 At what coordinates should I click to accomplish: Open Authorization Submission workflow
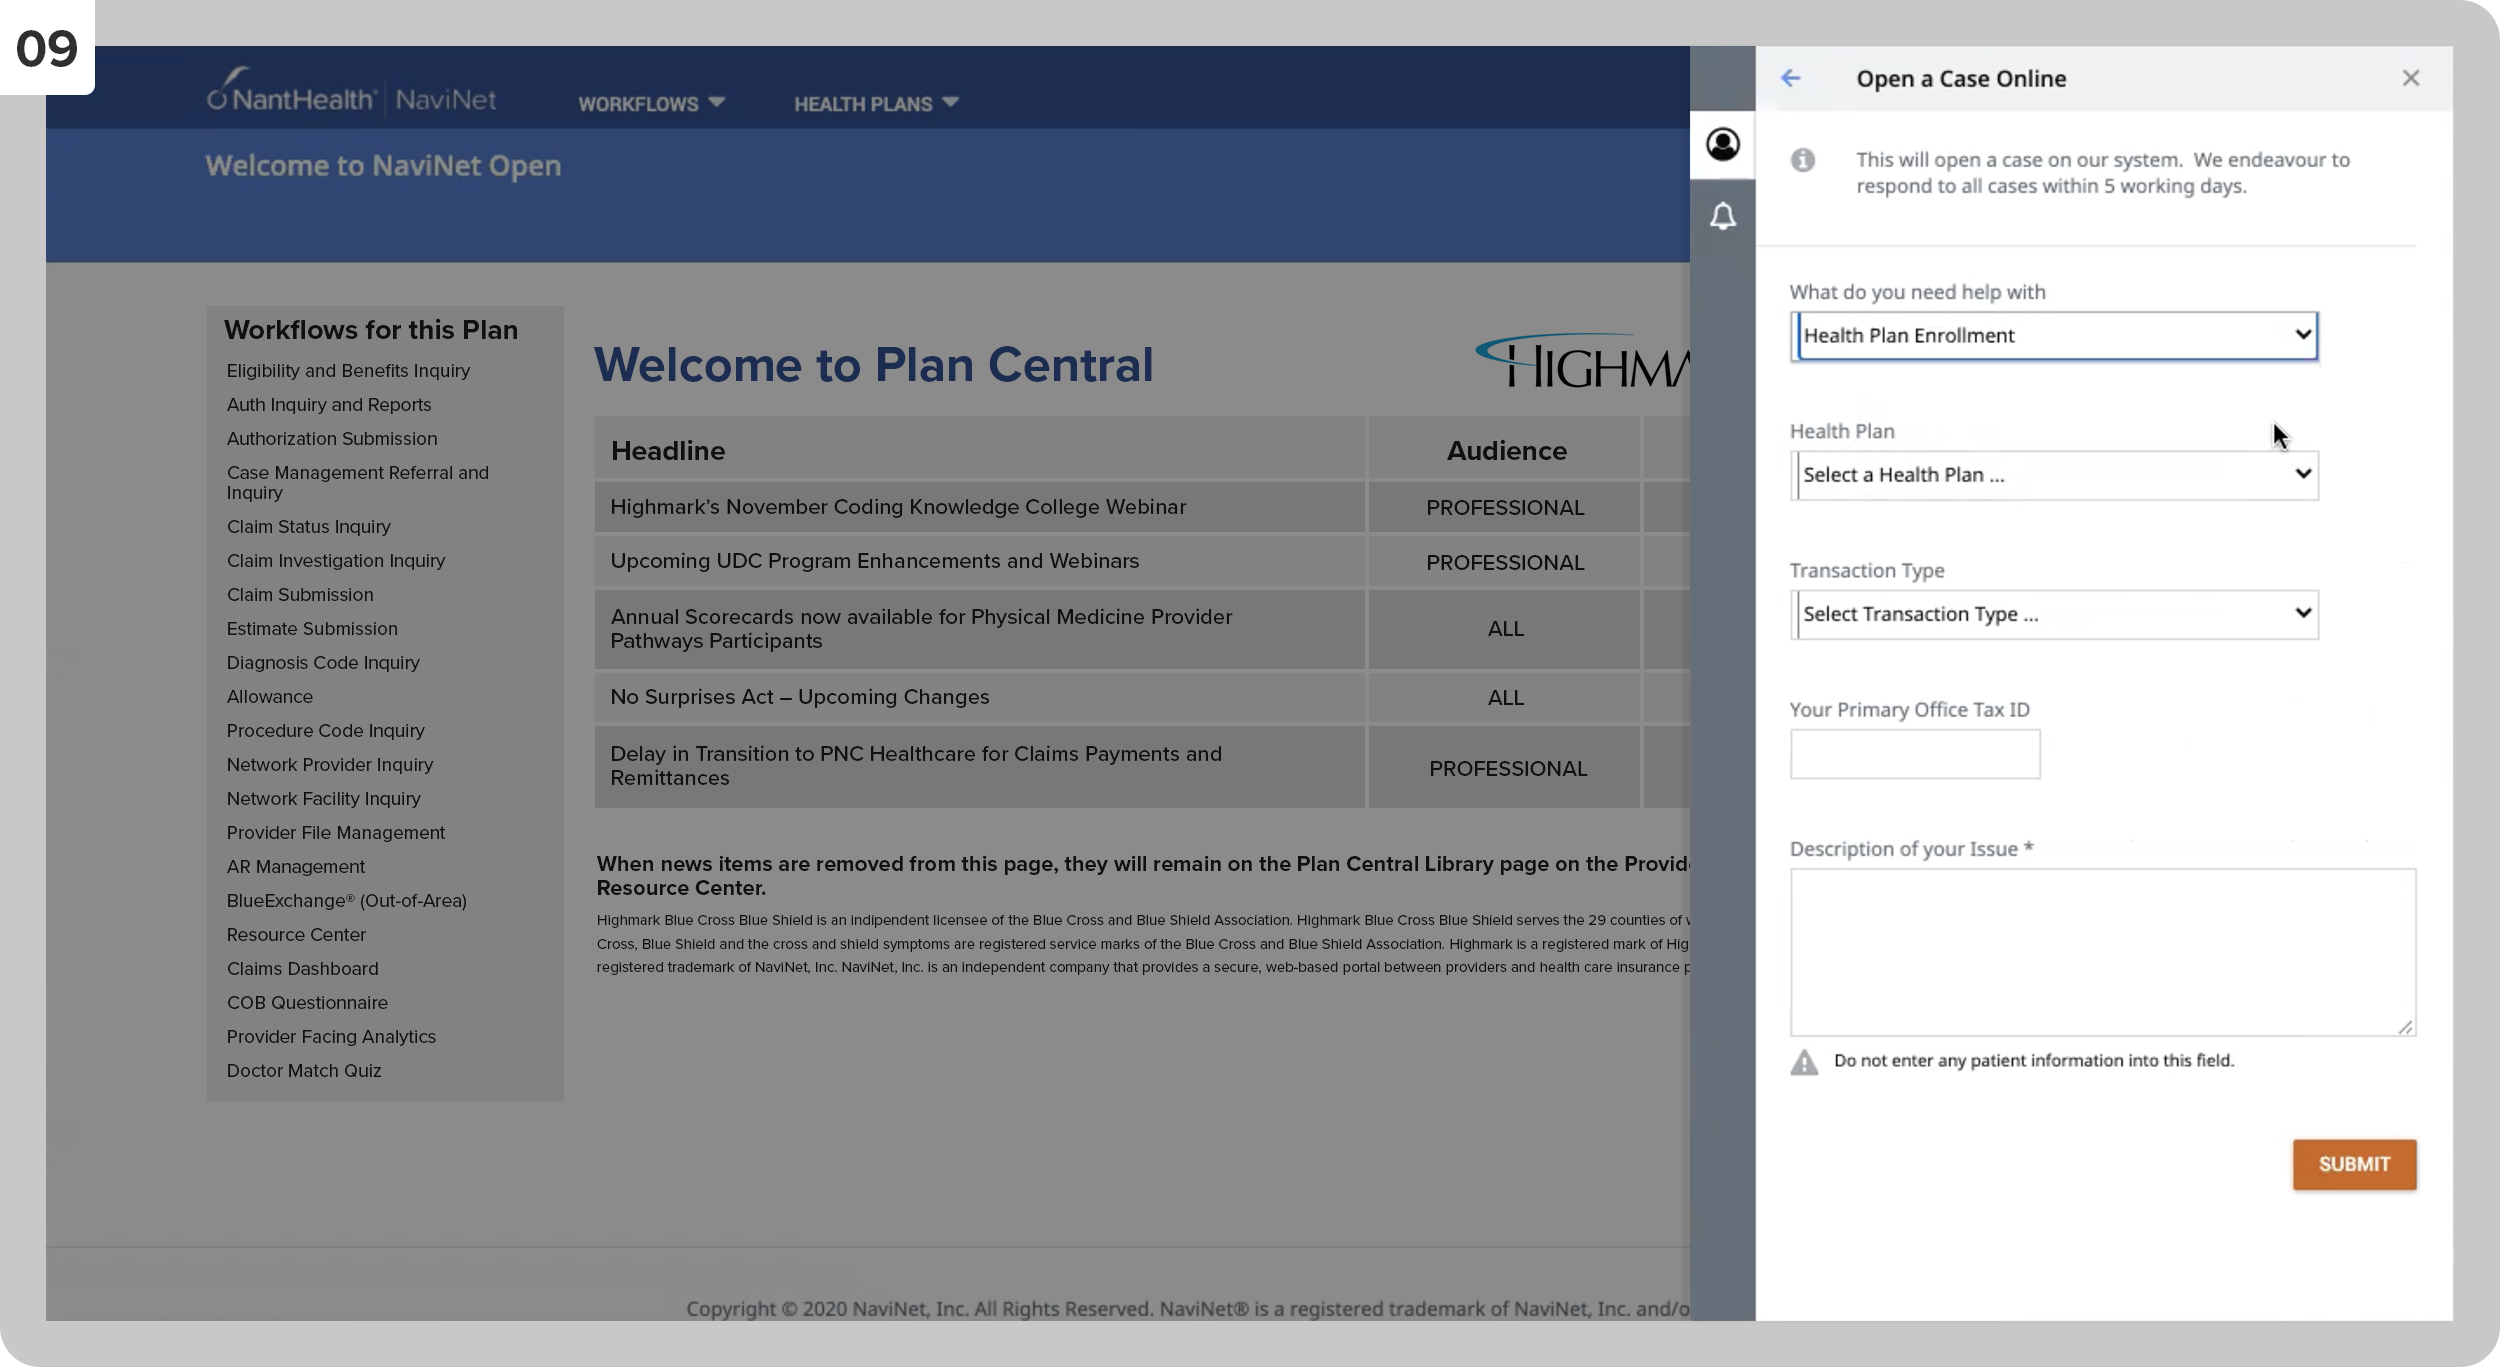click(x=332, y=439)
